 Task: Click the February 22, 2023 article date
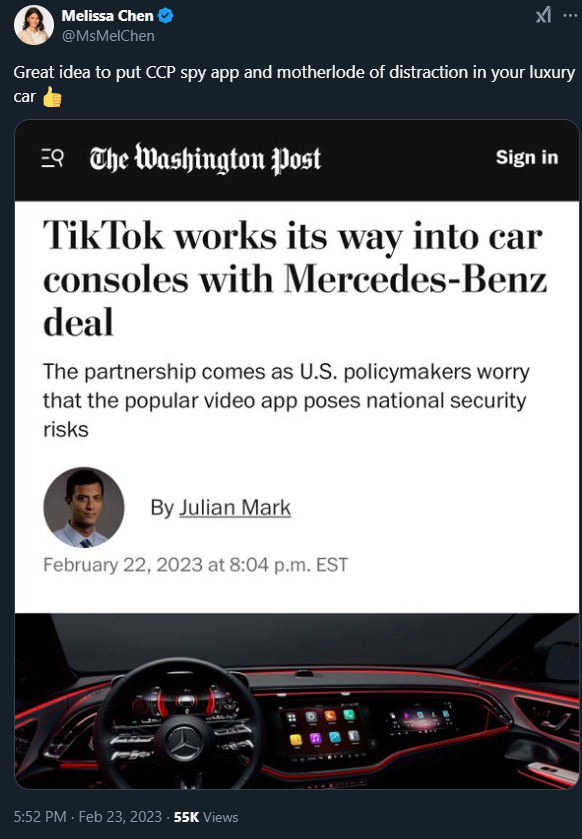pos(196,565)
